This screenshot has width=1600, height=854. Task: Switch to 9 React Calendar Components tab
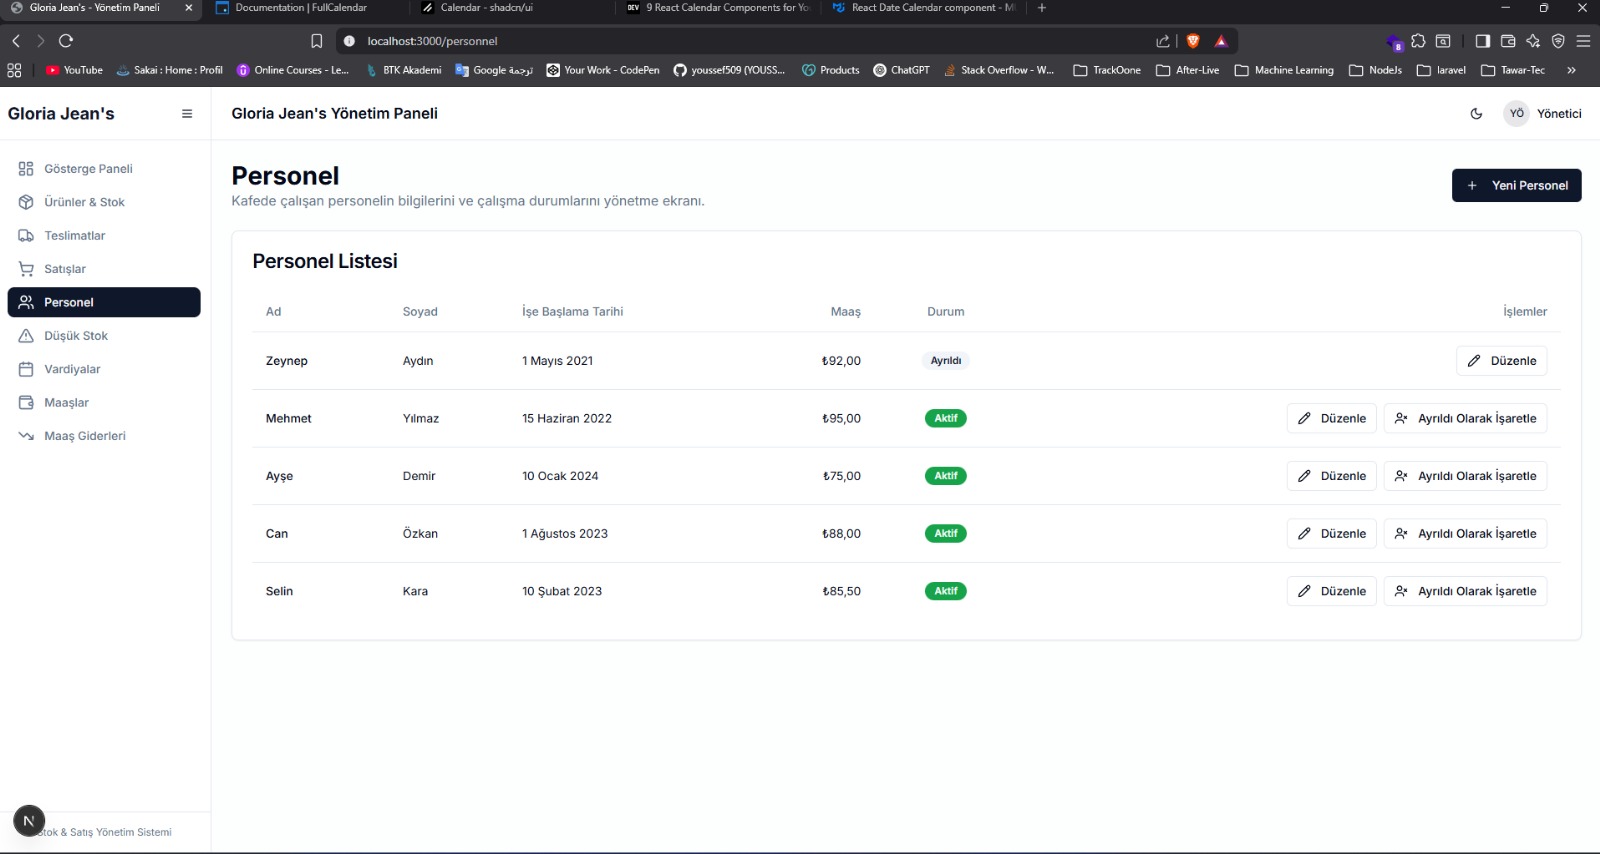pos(717,8)
